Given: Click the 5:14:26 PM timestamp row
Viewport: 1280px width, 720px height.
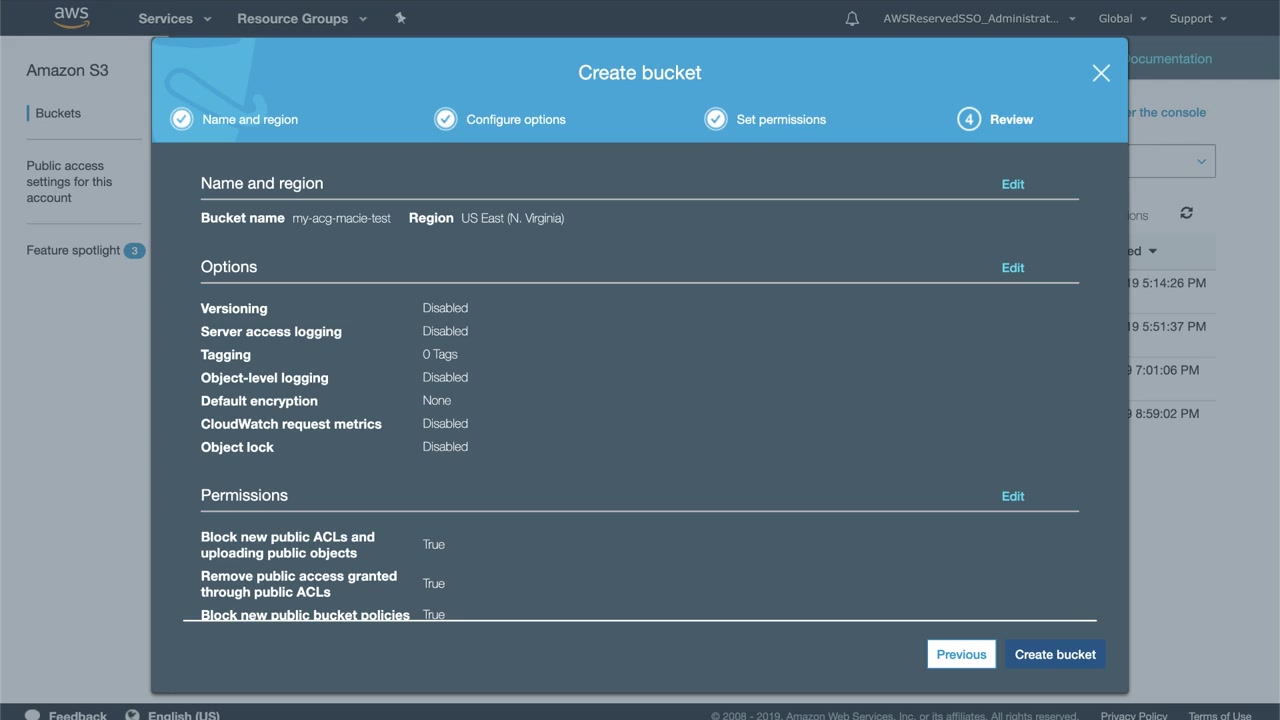Looking at the screenshot, I should click(x=1169, y=283).
